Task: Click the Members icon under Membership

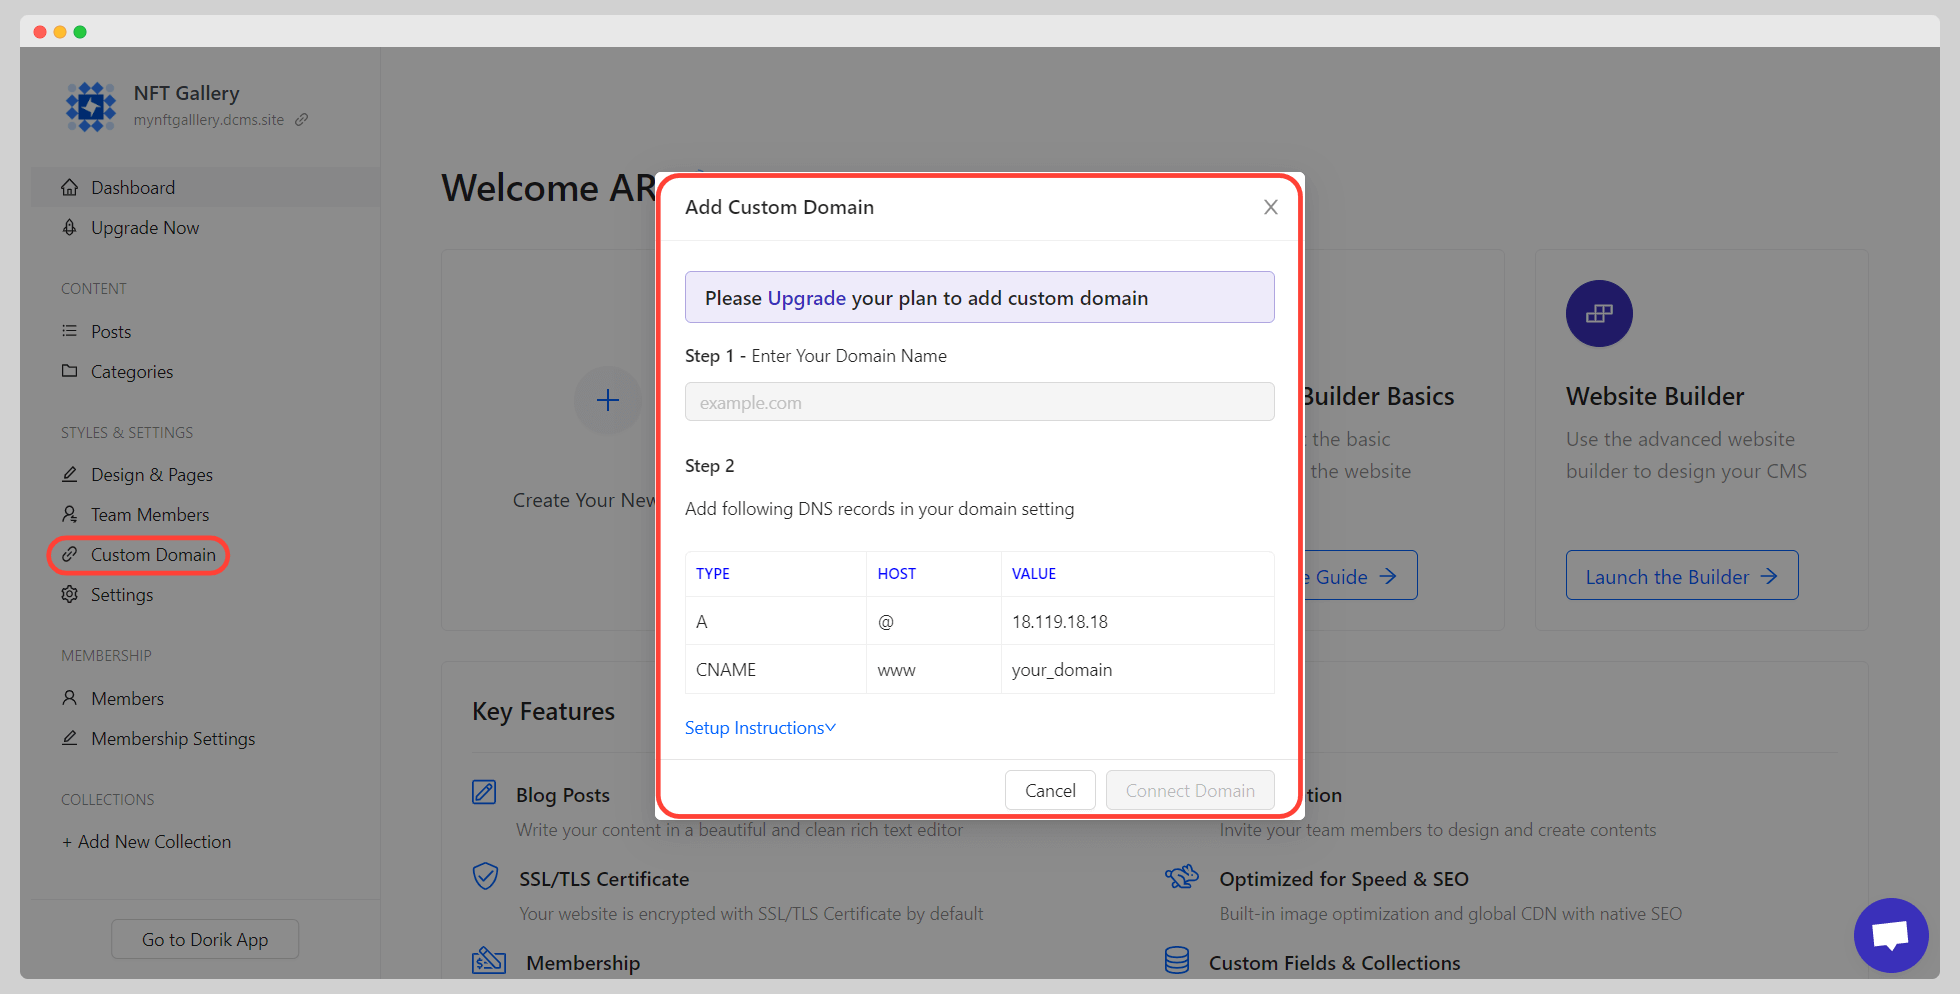Action: click(x=69, y=698)
